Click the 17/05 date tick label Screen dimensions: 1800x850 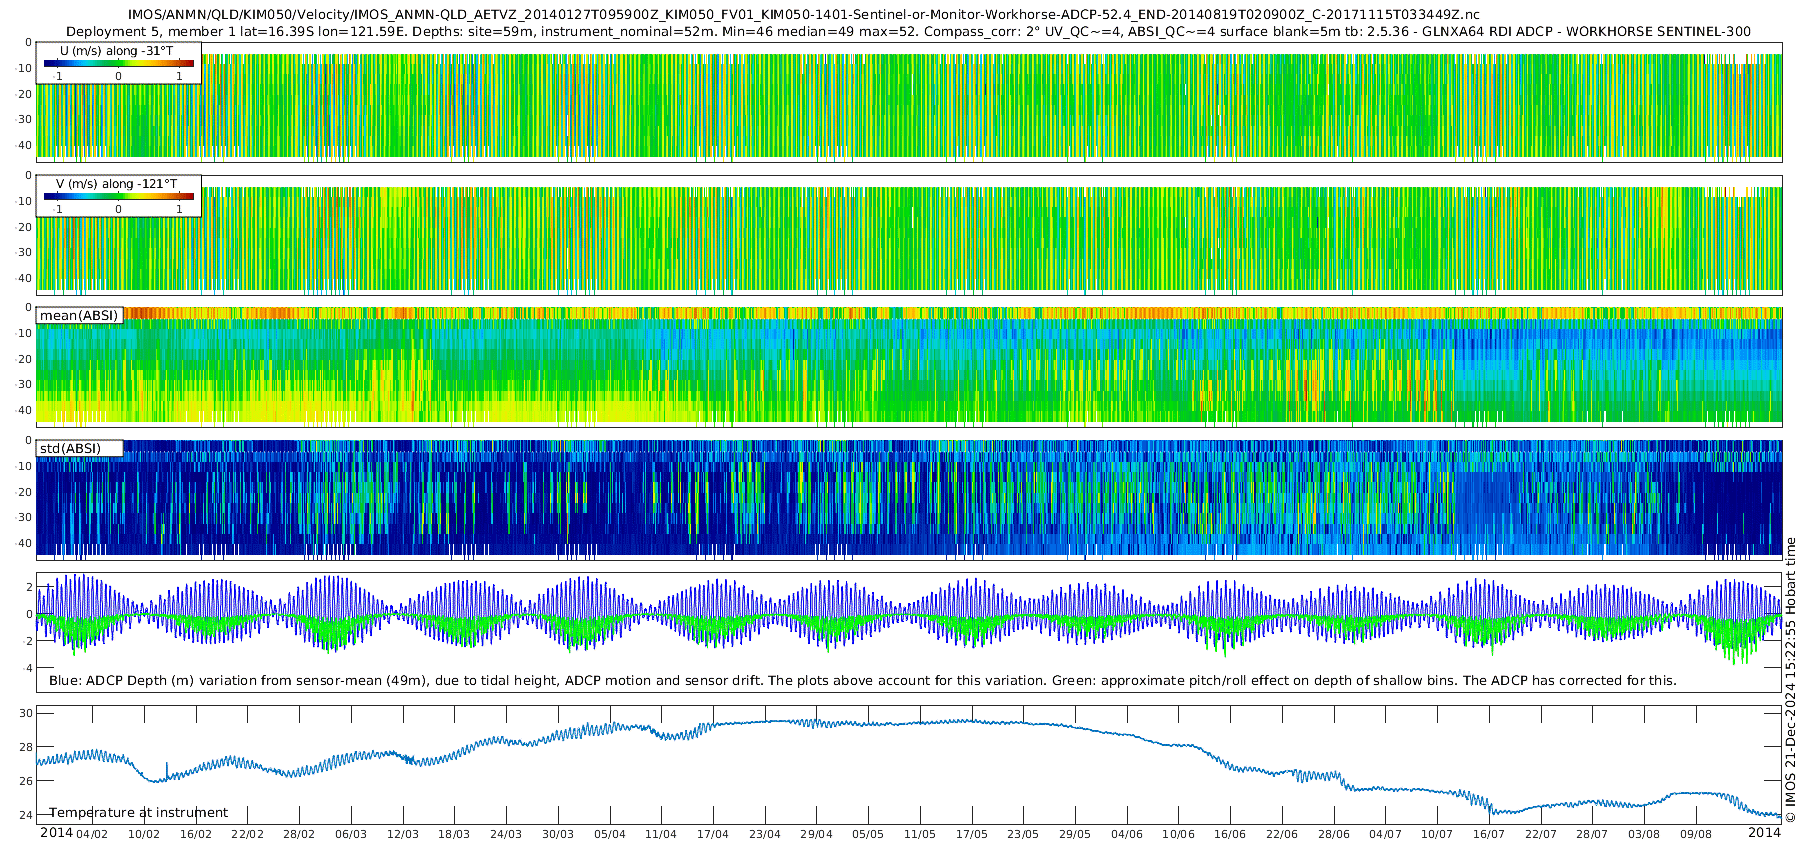971,834
